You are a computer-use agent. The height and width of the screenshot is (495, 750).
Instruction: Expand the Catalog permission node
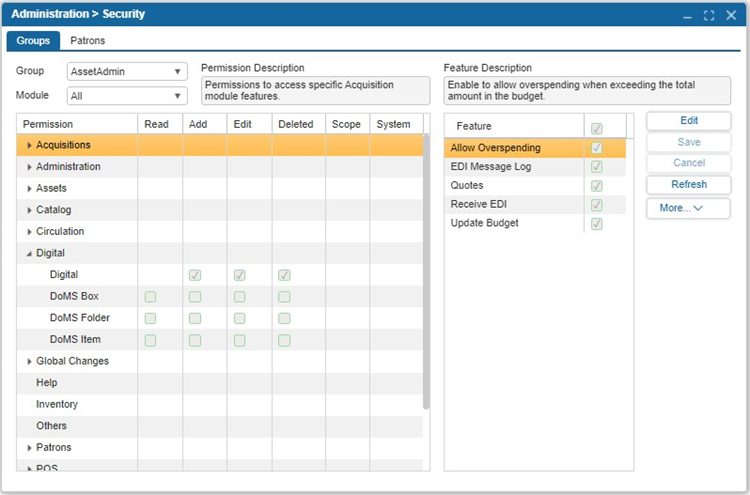(29, 210)
